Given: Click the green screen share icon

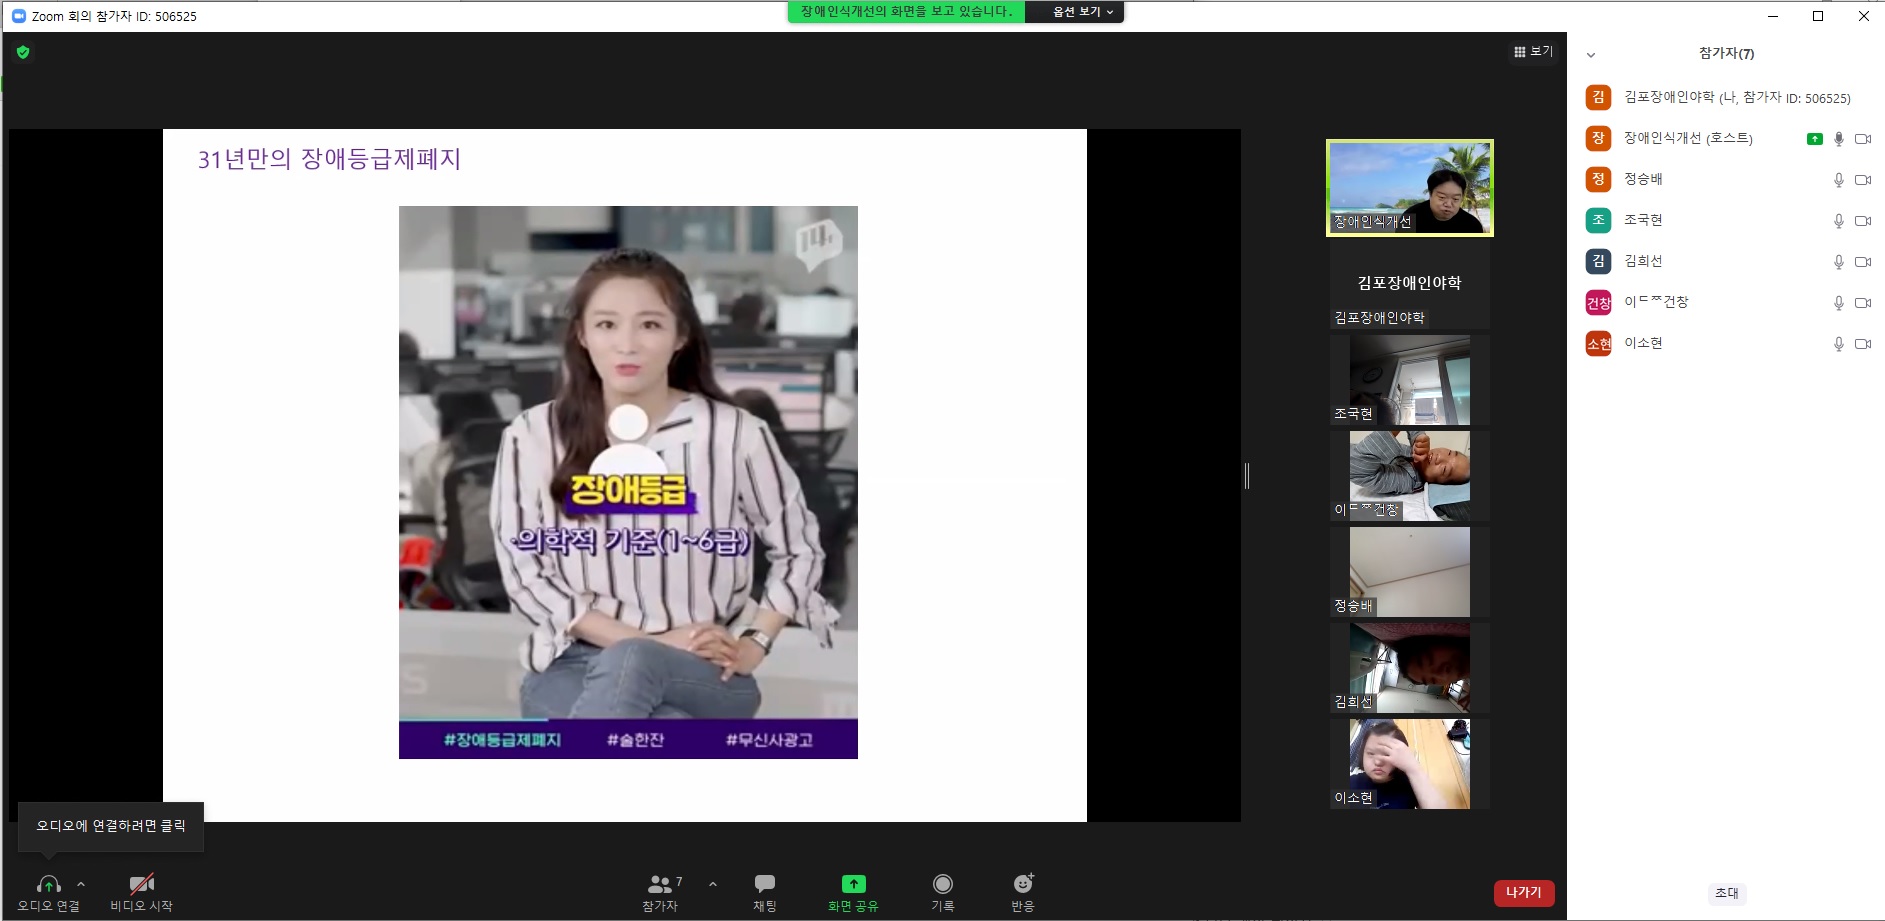Looking at the screenshot, I should click(x=853, y=884).
